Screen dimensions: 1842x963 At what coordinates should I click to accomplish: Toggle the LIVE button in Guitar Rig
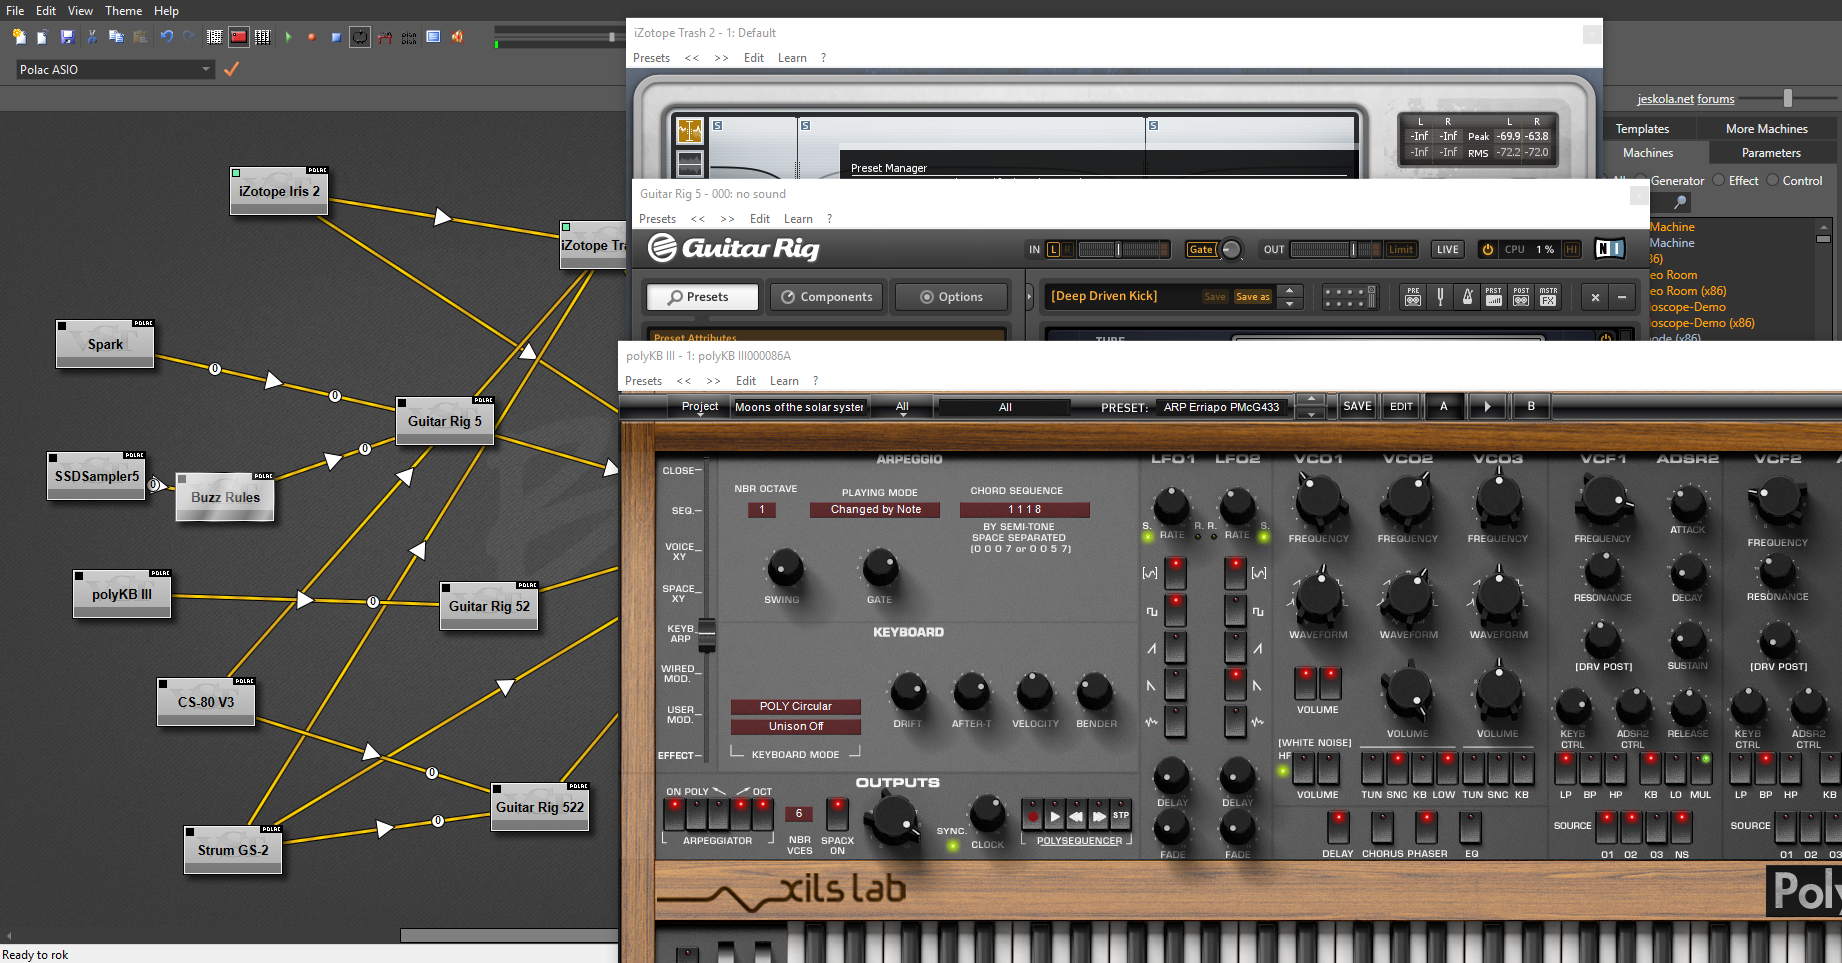point(1447,250)
